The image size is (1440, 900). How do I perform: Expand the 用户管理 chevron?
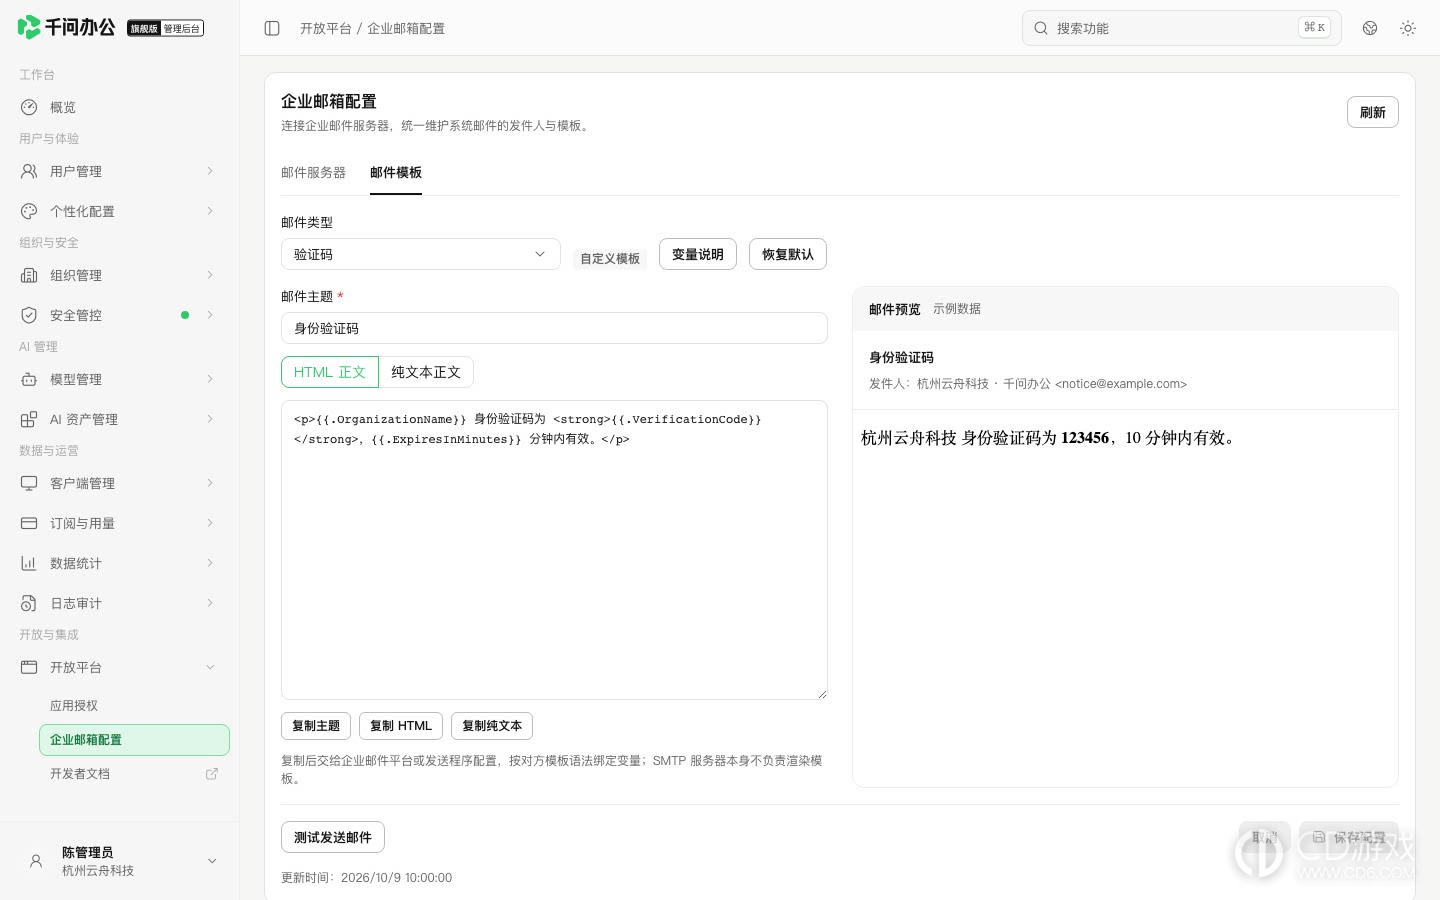pos(210,171)
